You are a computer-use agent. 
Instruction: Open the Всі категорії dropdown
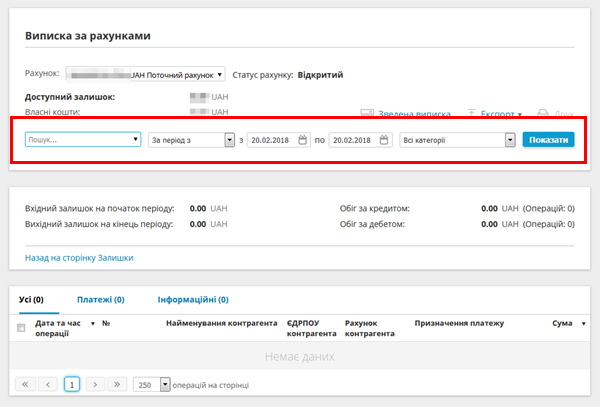tap(457, 140)
